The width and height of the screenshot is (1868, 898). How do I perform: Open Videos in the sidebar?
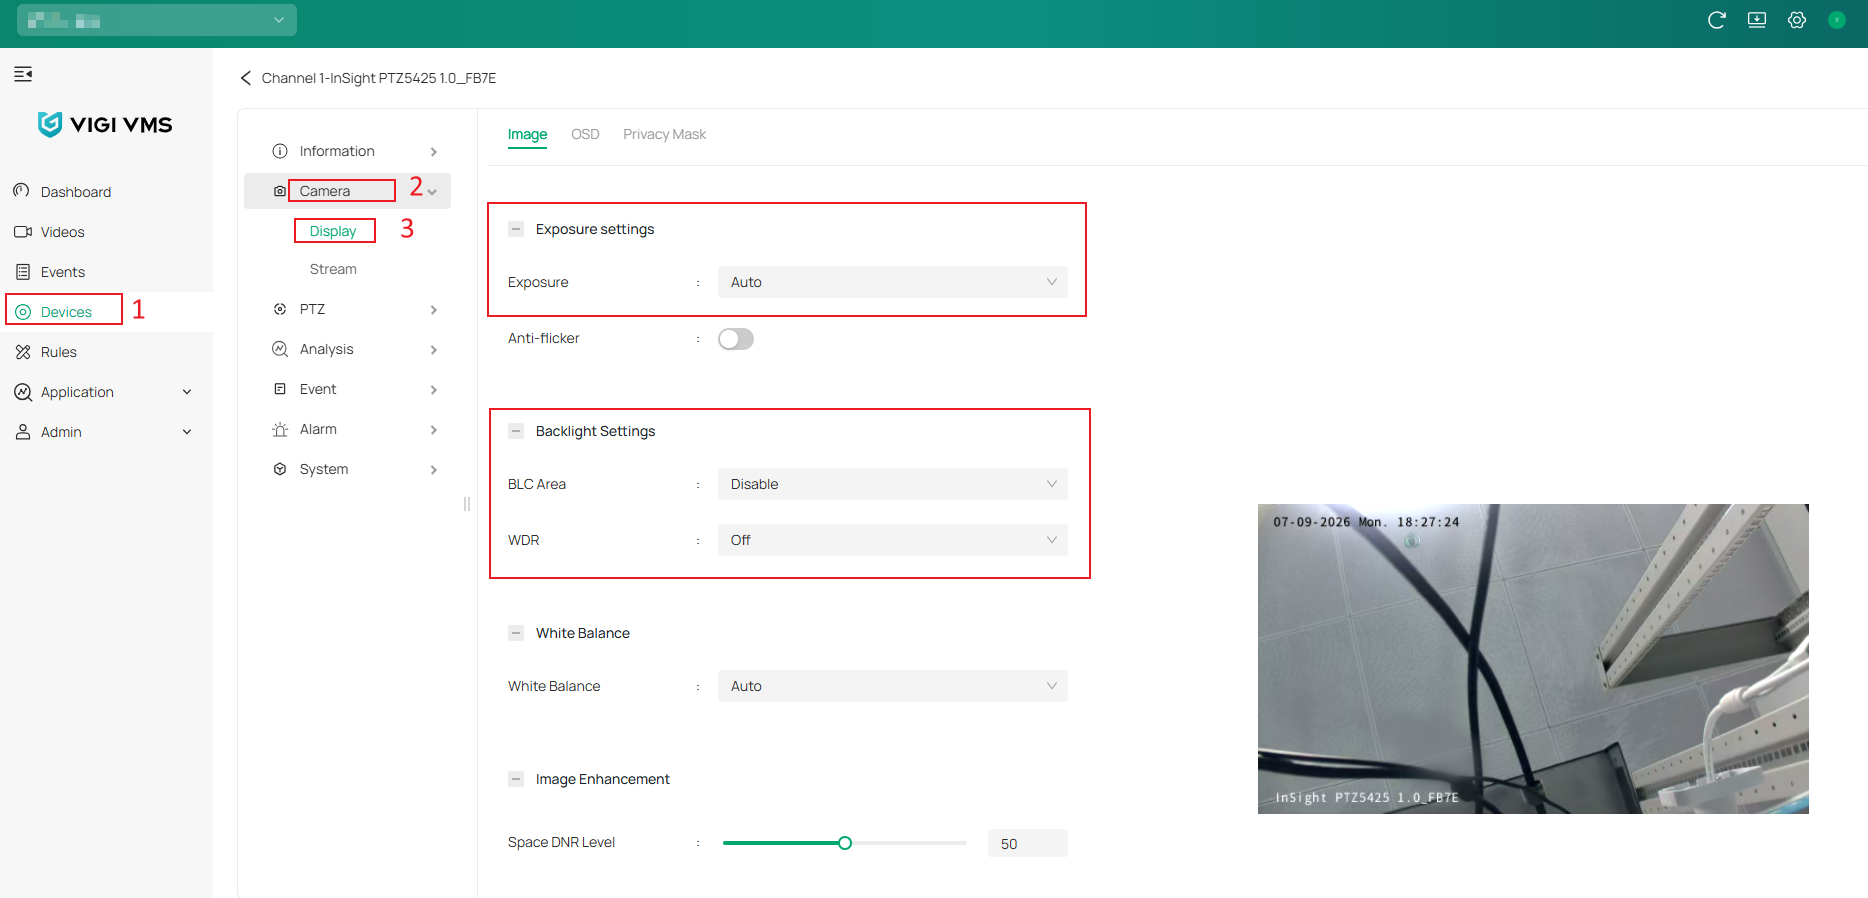[106, 232]
